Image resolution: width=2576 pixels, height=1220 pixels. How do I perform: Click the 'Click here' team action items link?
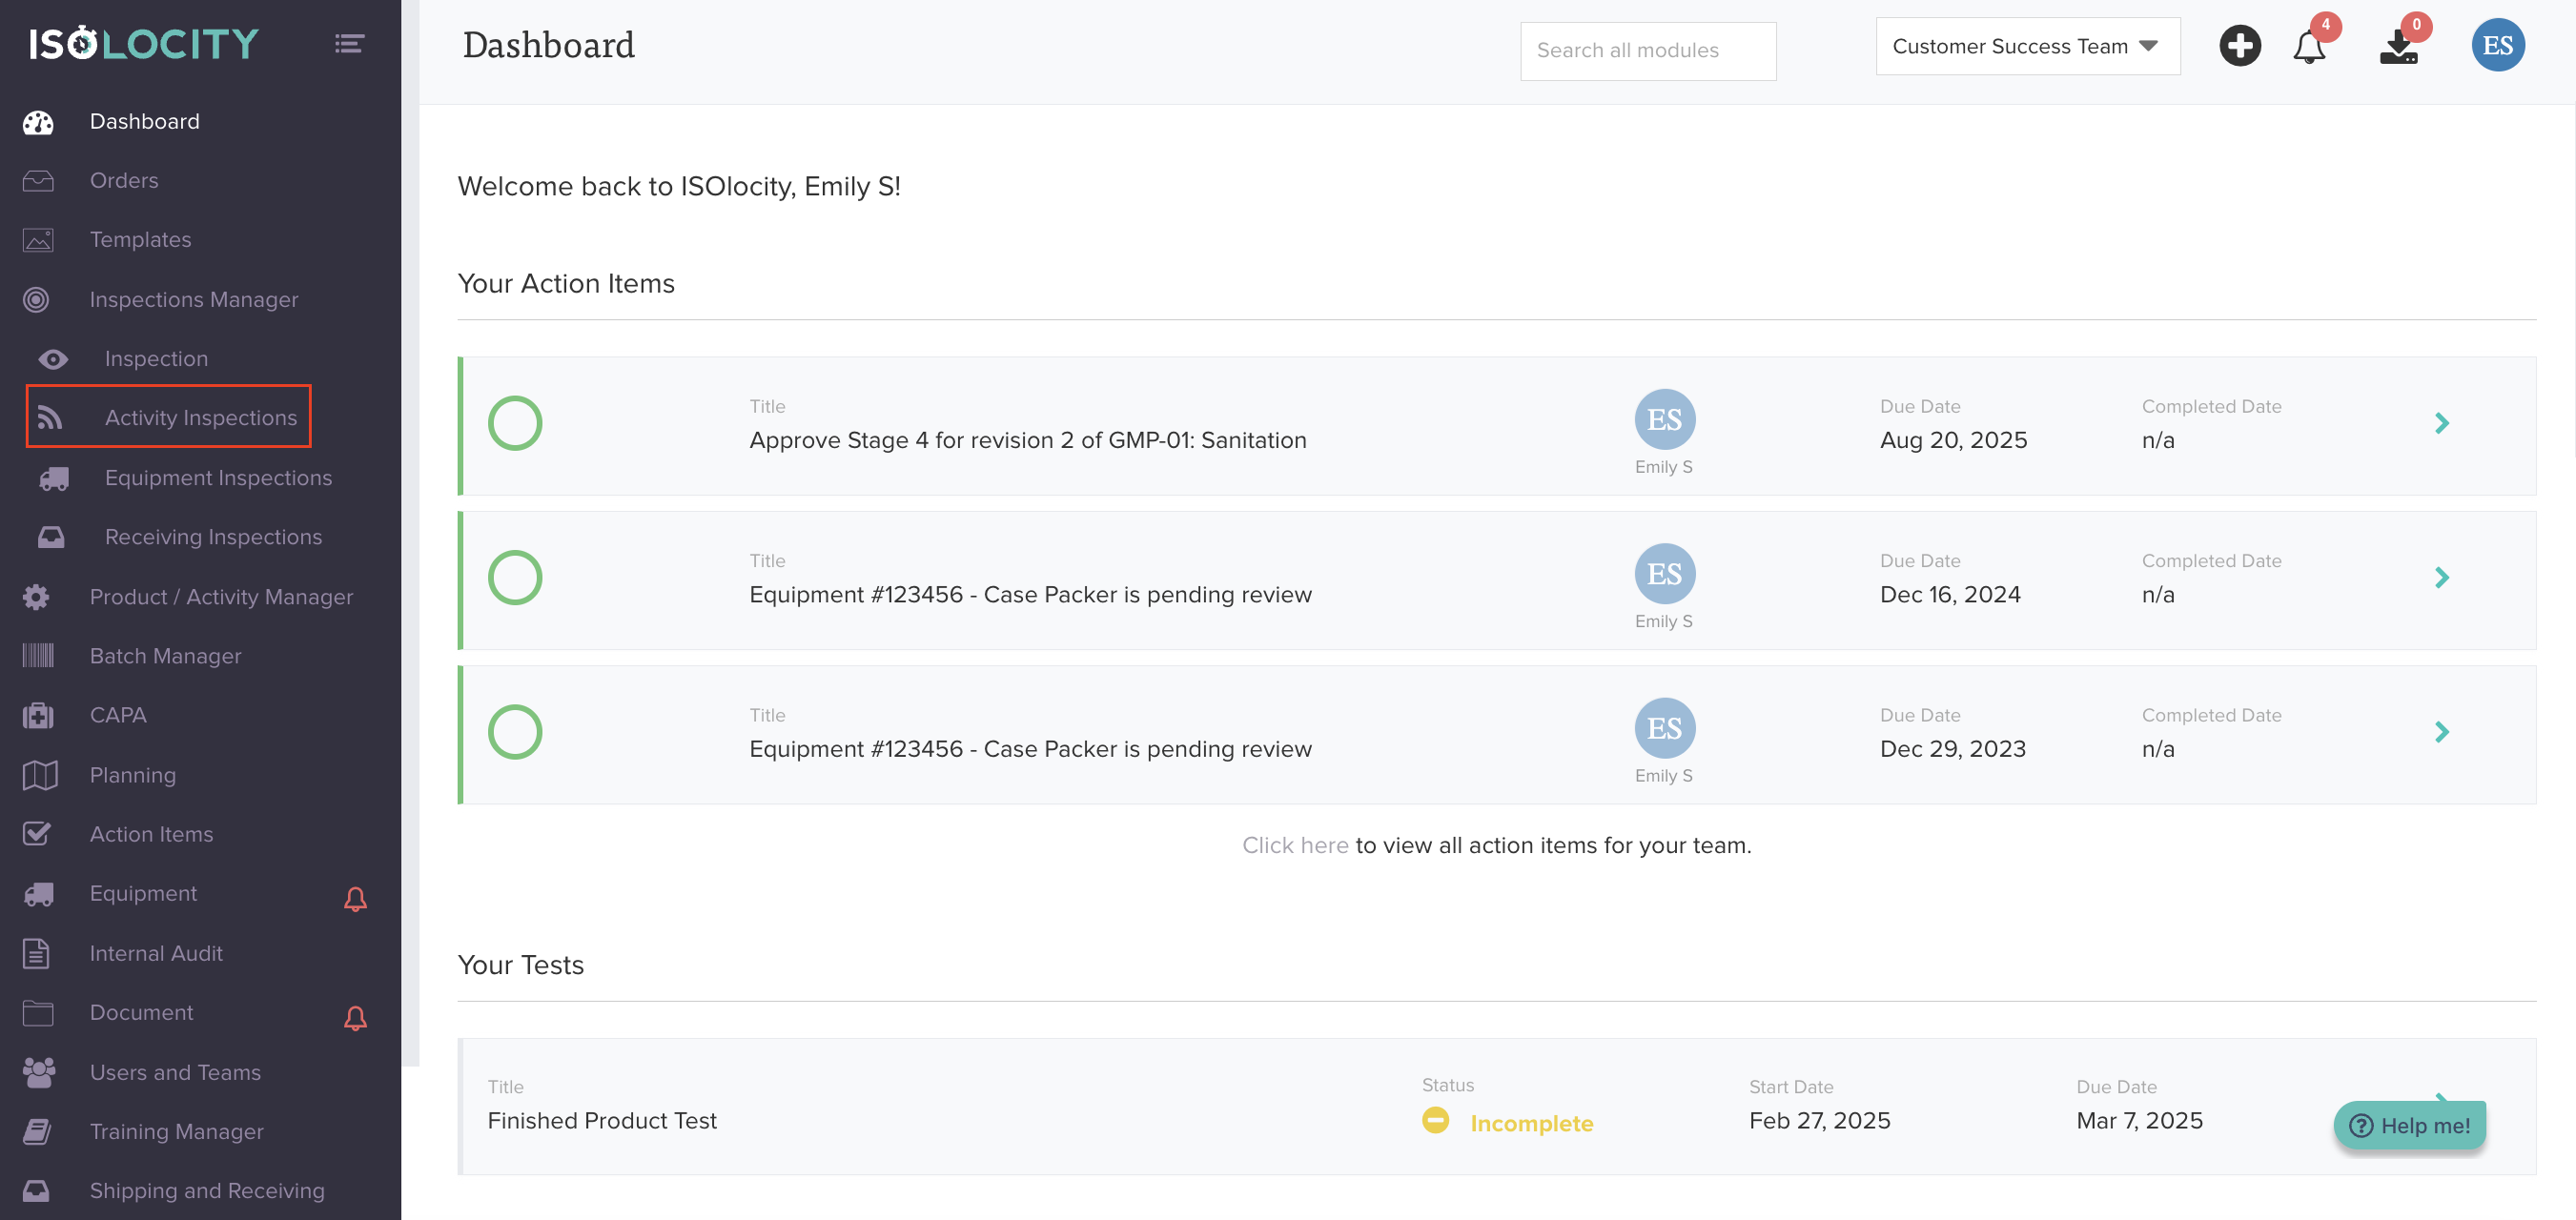(1294, 846)
